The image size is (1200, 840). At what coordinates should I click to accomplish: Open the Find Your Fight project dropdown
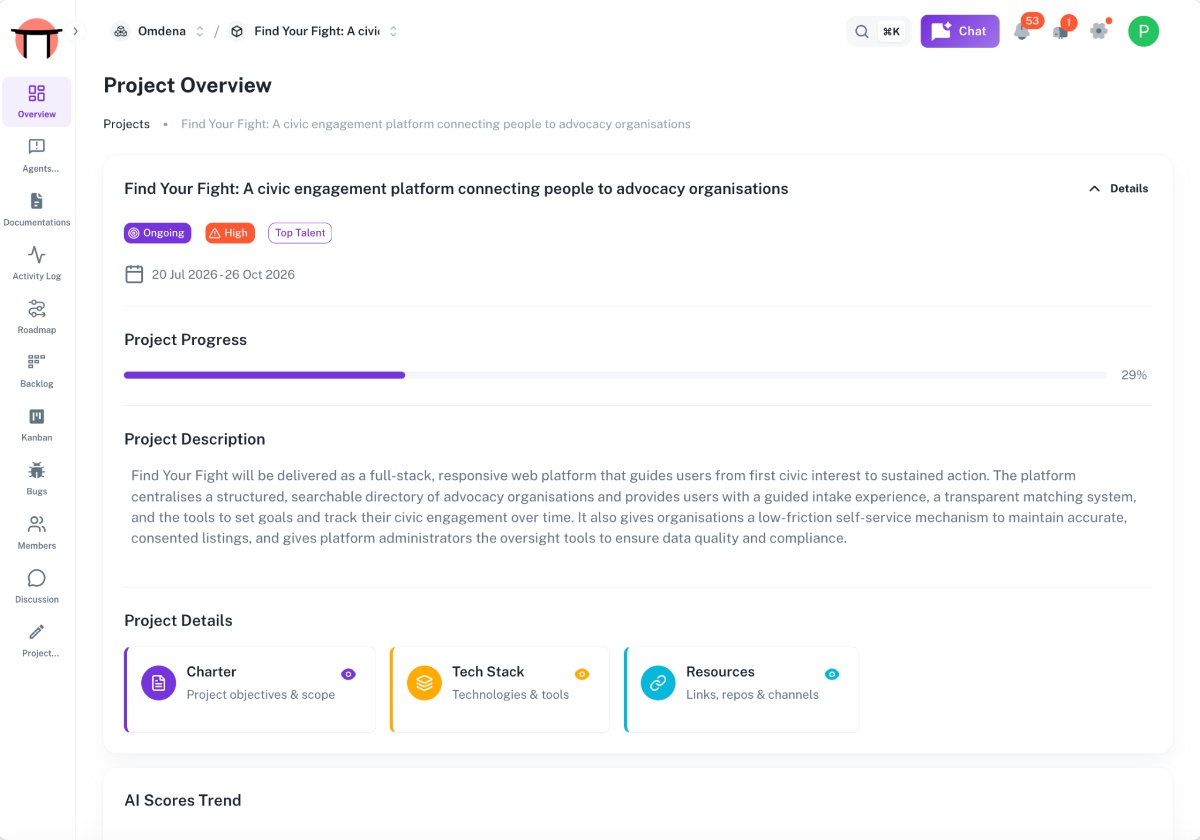314,31
